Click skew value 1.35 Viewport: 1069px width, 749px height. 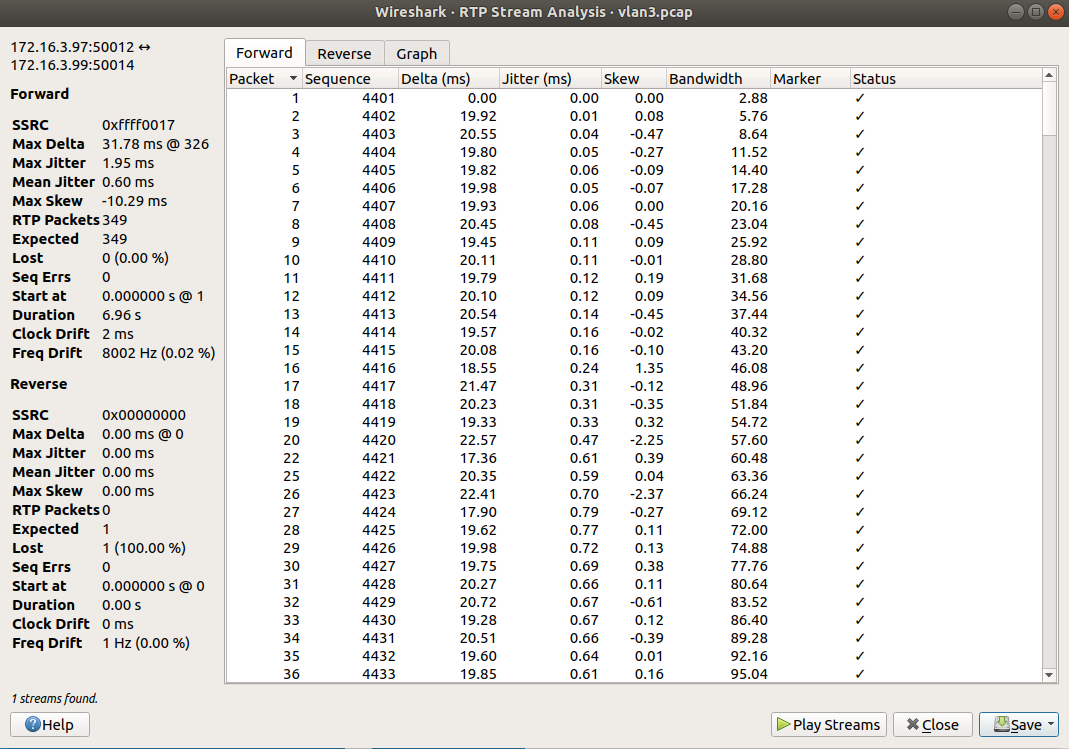pyautogui.click(x=649, y=368)
